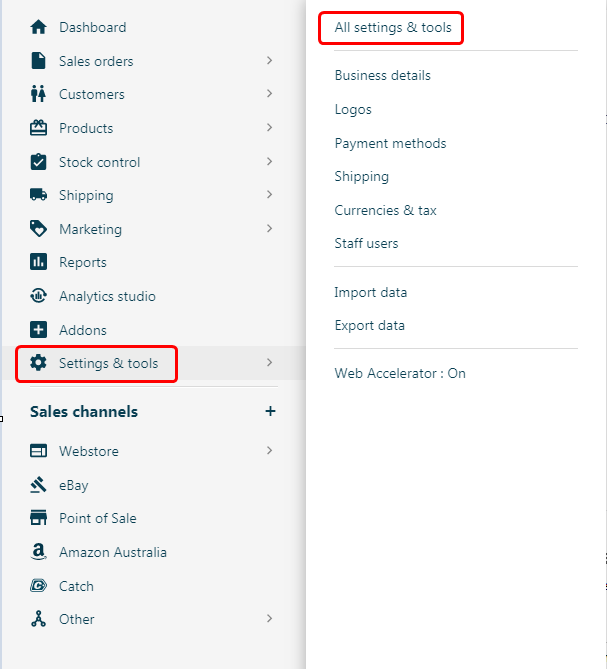Click the Dashboard home icon

38,27
